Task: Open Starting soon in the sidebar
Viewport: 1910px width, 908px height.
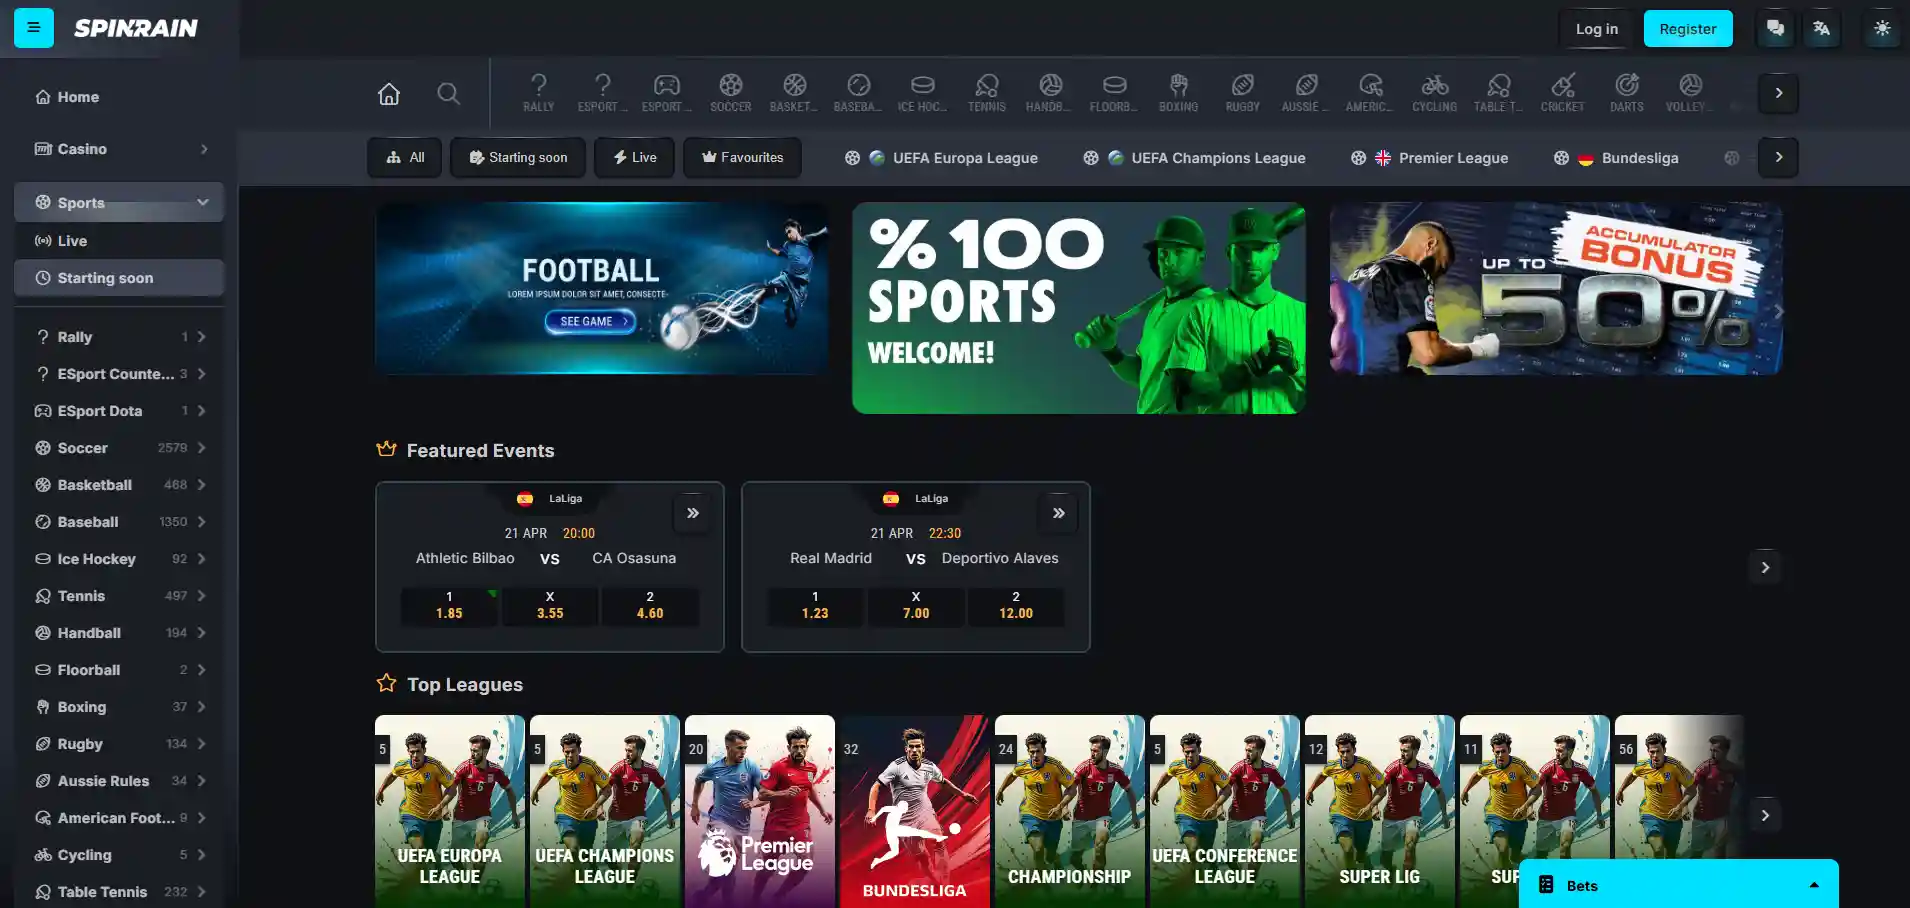Action: (x=119, y=278)
